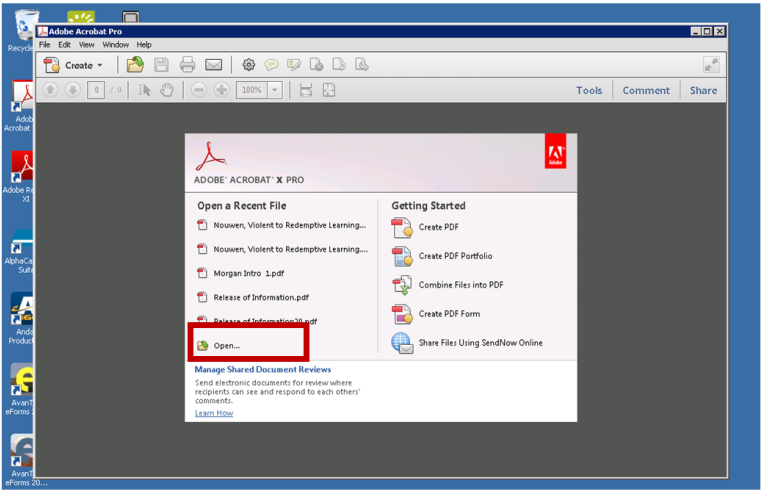Click the Learn How link
This screenshot has height=493, width=765.
(x=214, y=413)
